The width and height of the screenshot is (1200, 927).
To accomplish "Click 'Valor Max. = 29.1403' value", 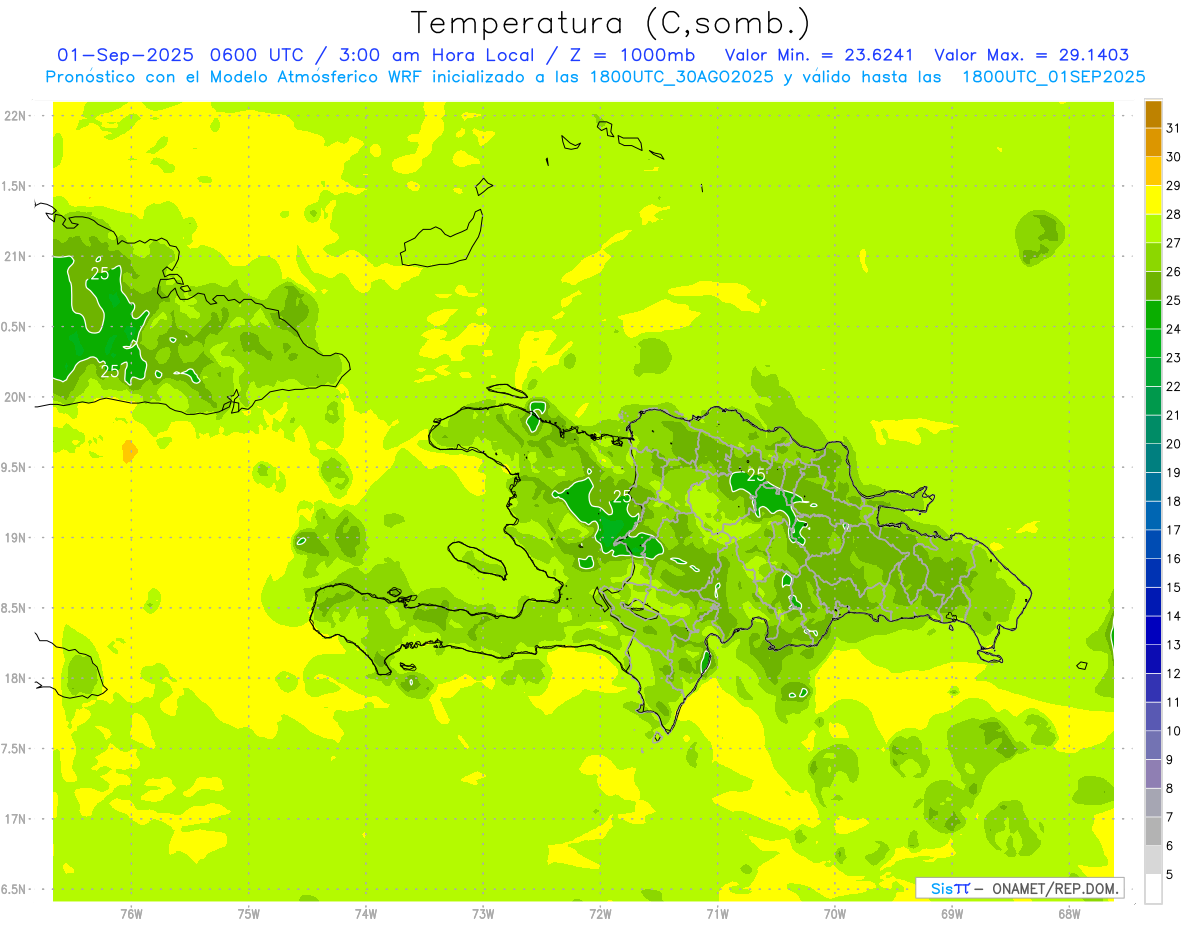I will [1032, 55].
